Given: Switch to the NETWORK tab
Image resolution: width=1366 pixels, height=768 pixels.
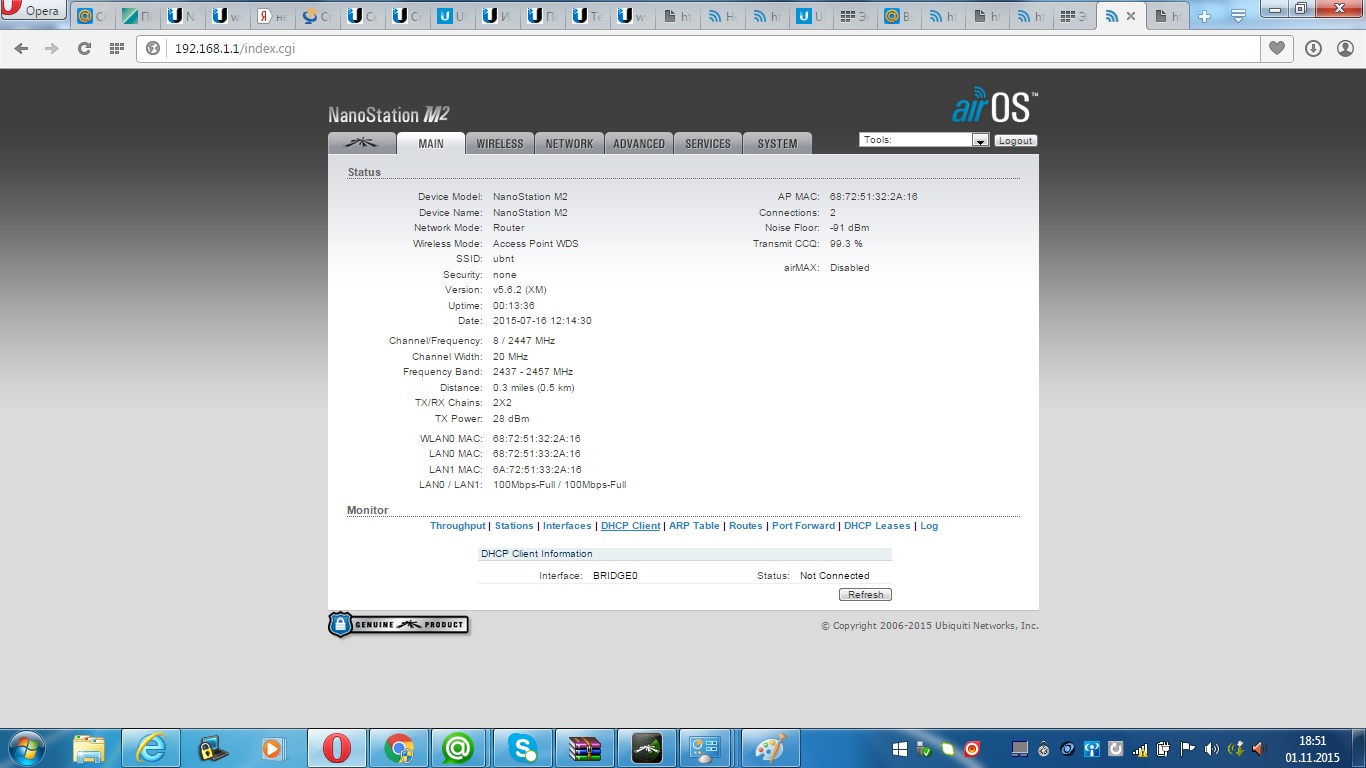Looking at the screenshot, I should (x=569, y=143).
